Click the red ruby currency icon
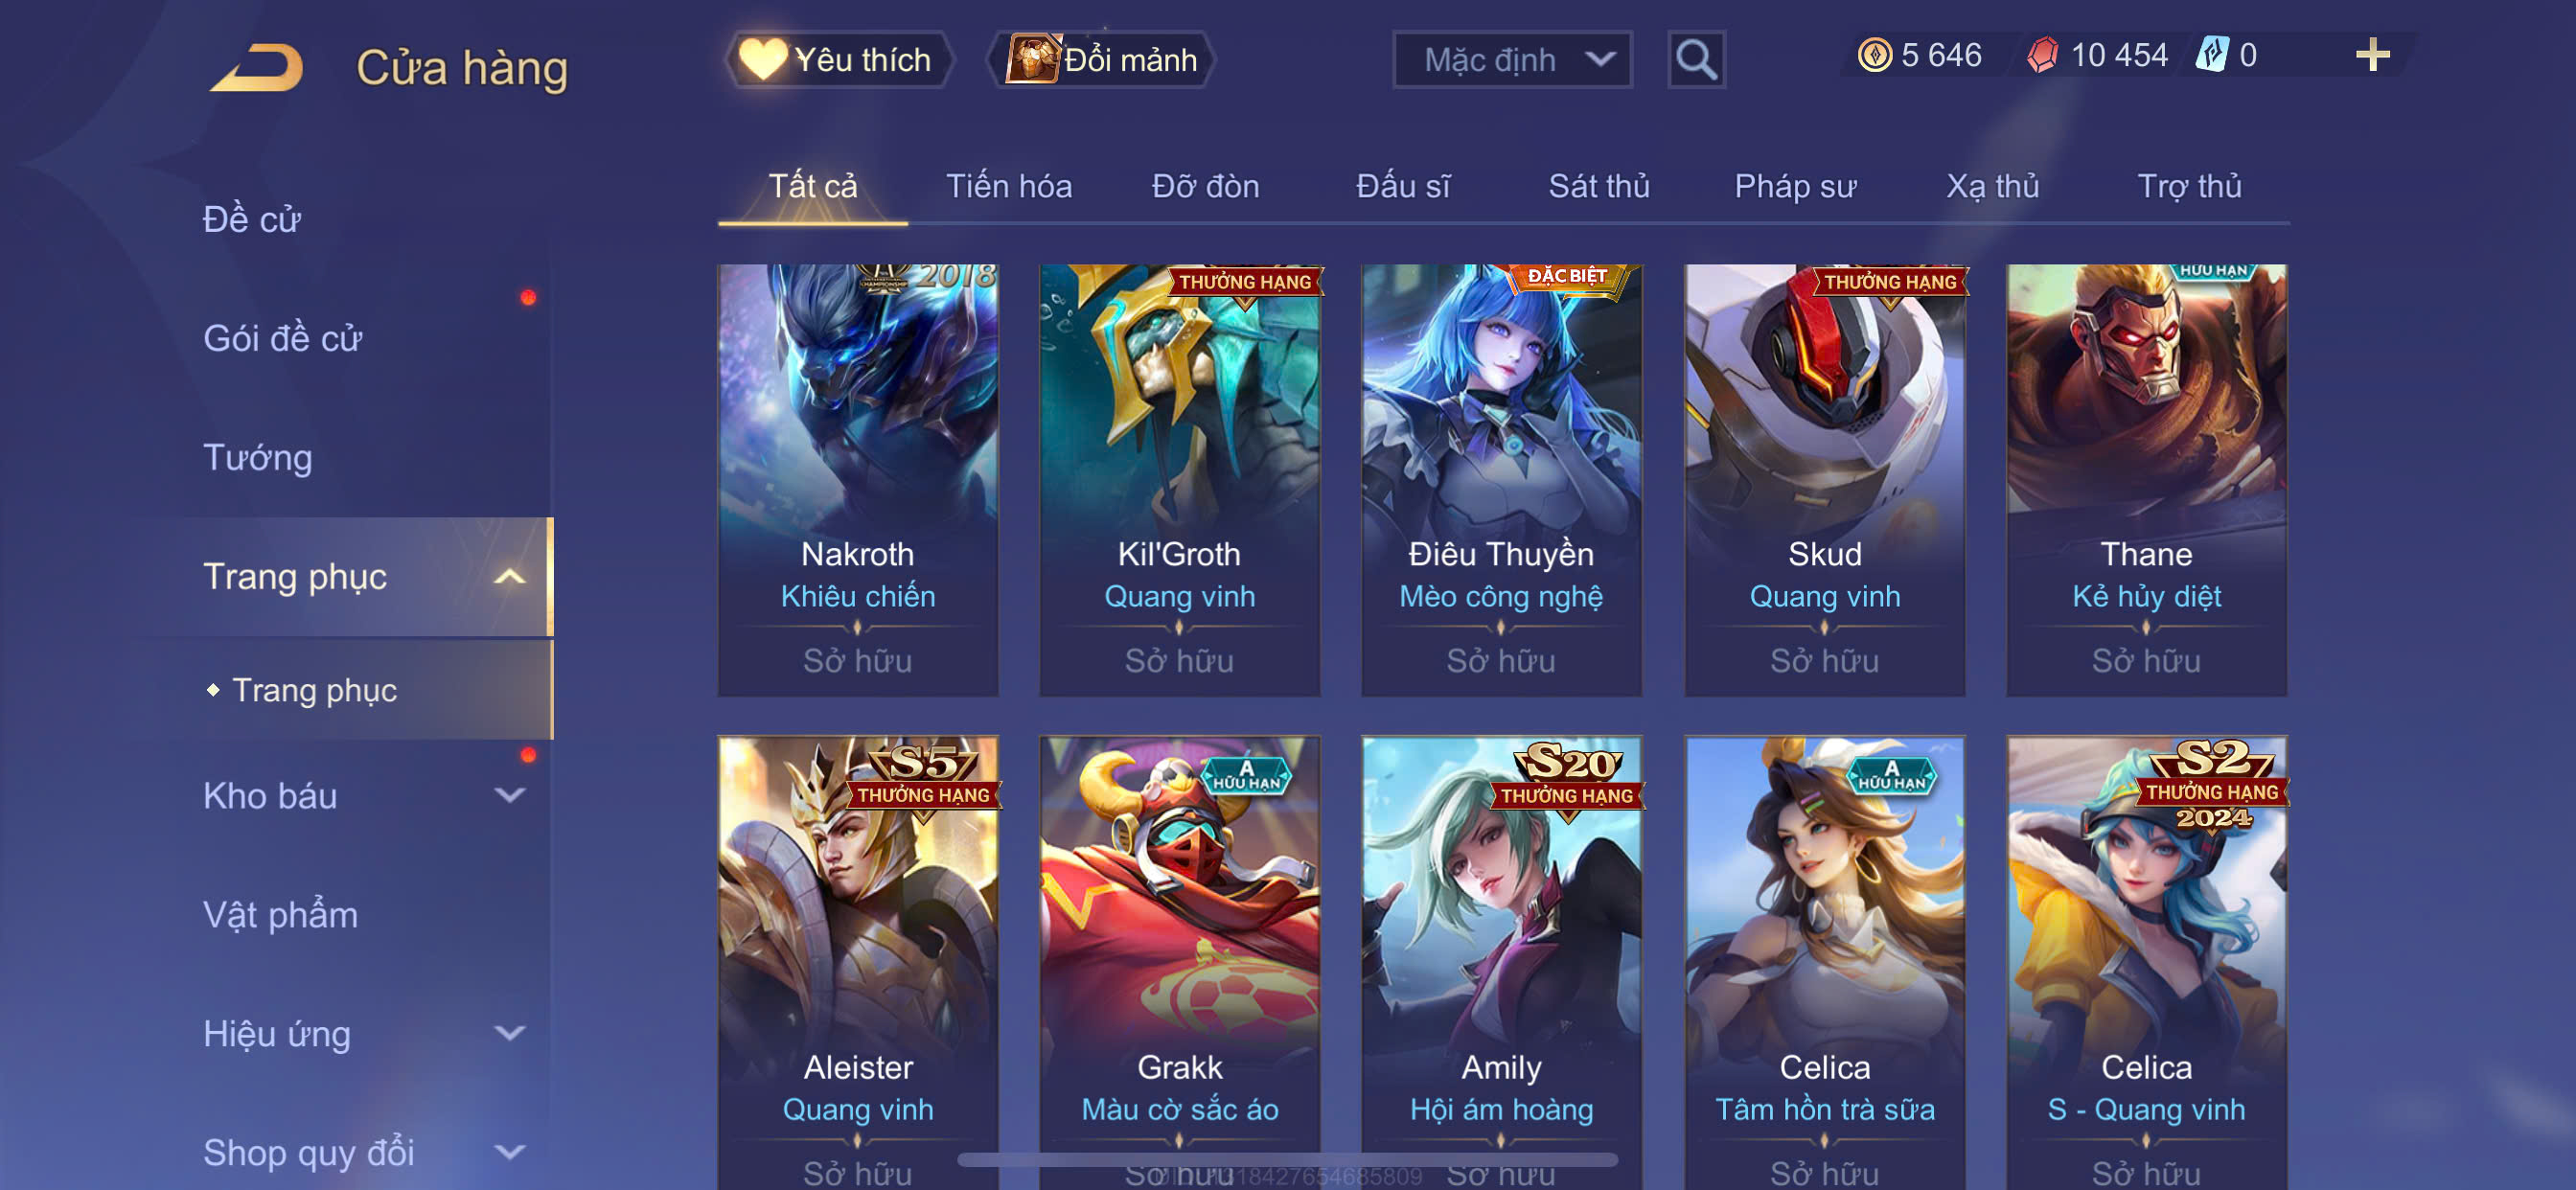This screenshot has height=1190, width=2576. [2042, 55]
